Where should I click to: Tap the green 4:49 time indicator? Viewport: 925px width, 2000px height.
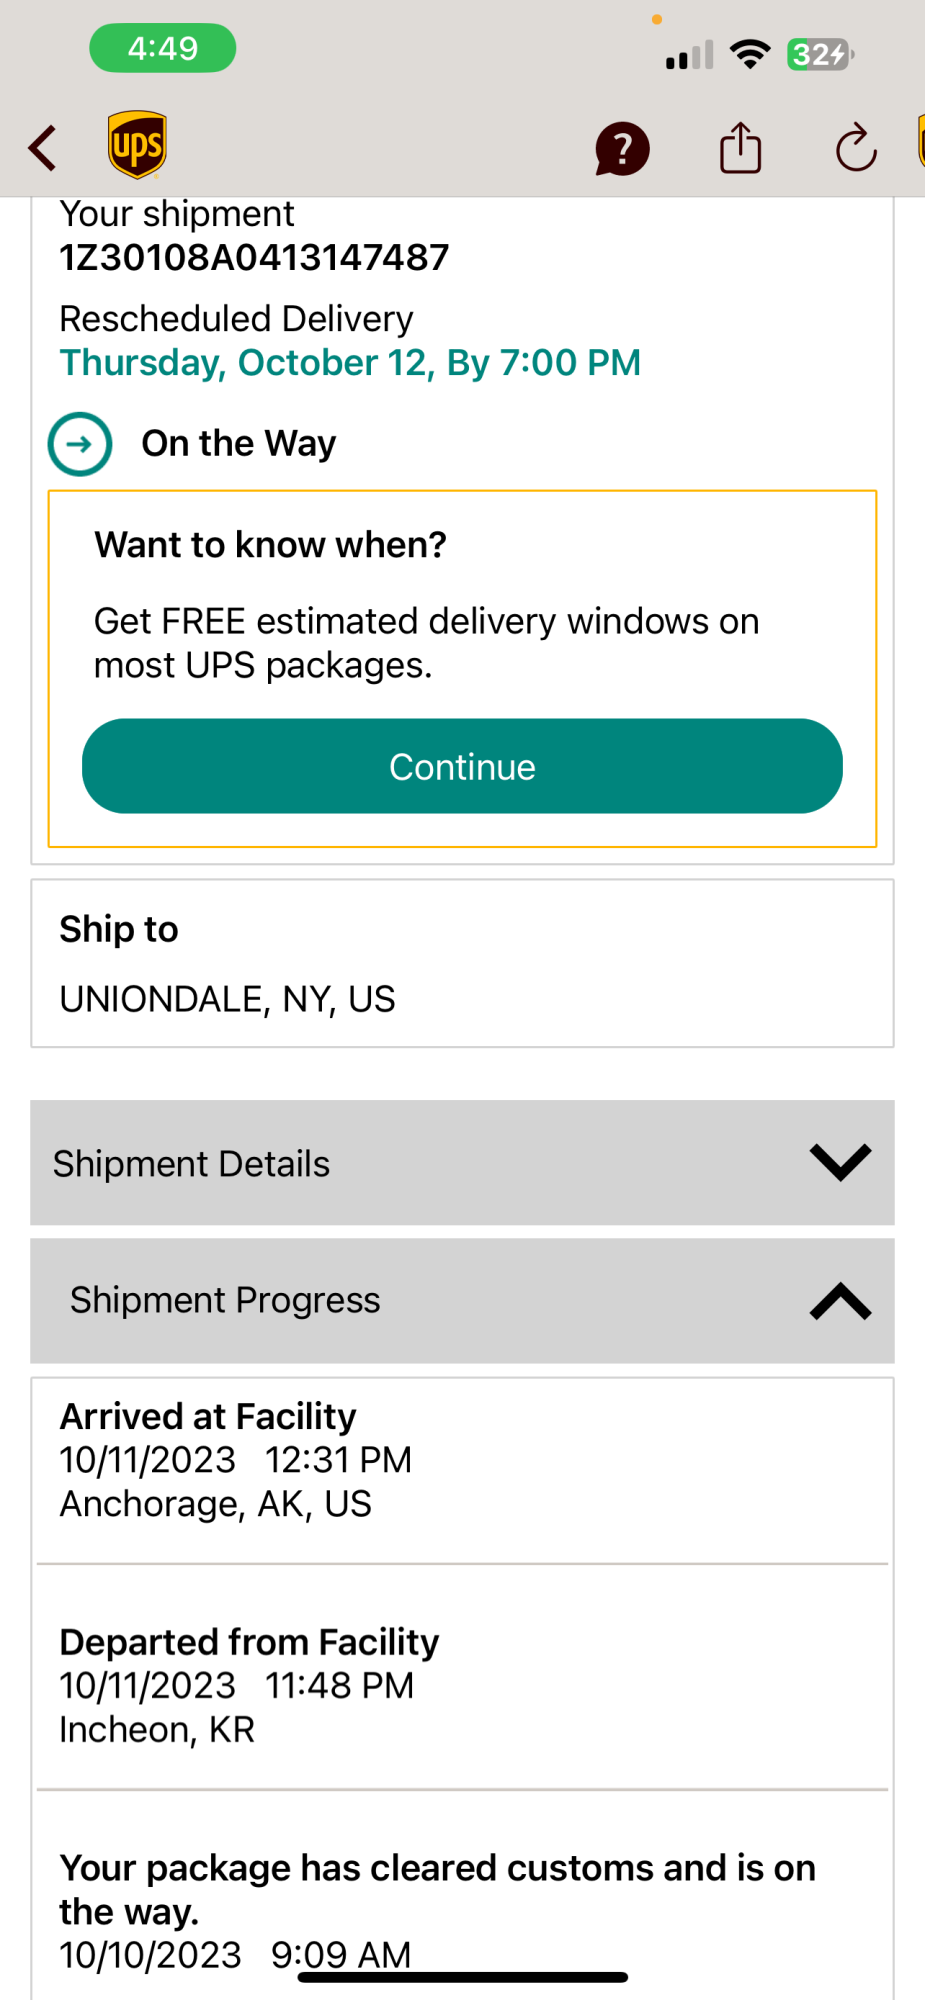pyautogui.click(x=163, y=48)
